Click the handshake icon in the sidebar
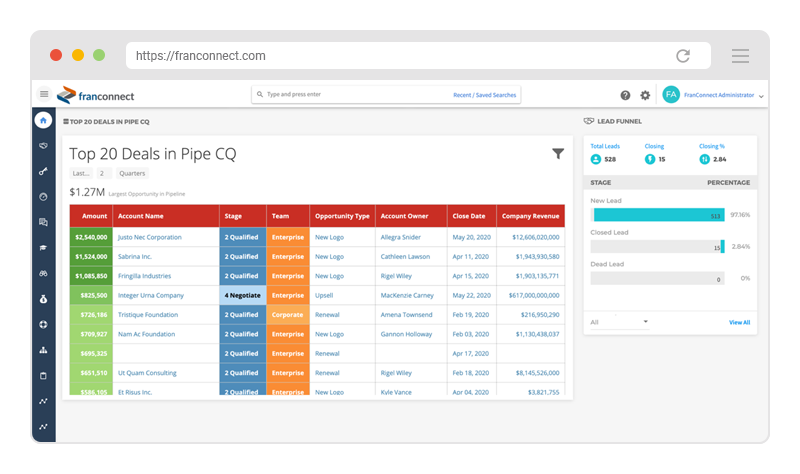800x474 pixels. 43,146
